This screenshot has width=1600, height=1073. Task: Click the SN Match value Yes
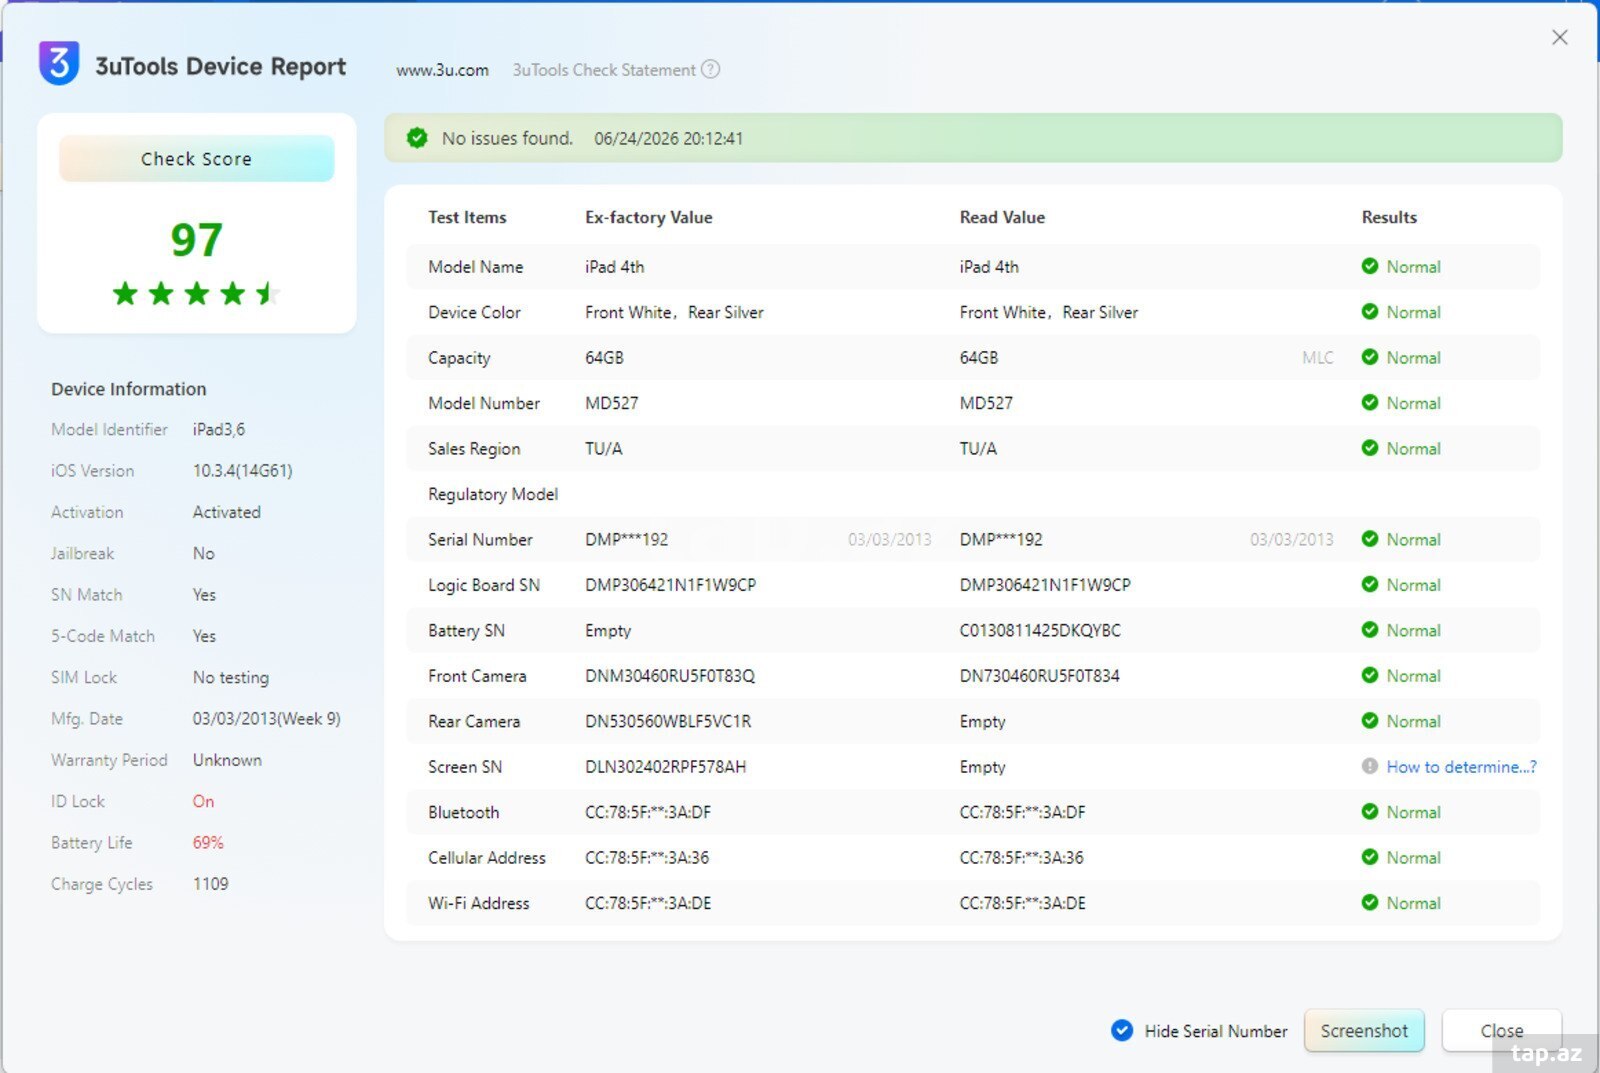point(204,594)
